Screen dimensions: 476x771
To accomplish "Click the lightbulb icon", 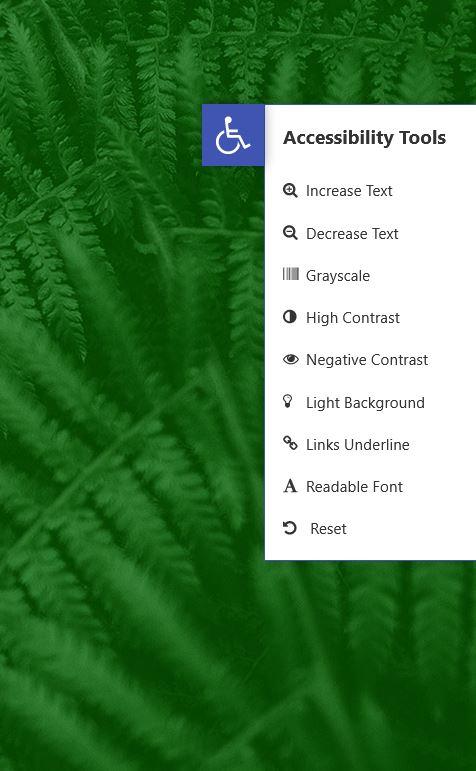I will pyautogui.click(x=288, y=401).
